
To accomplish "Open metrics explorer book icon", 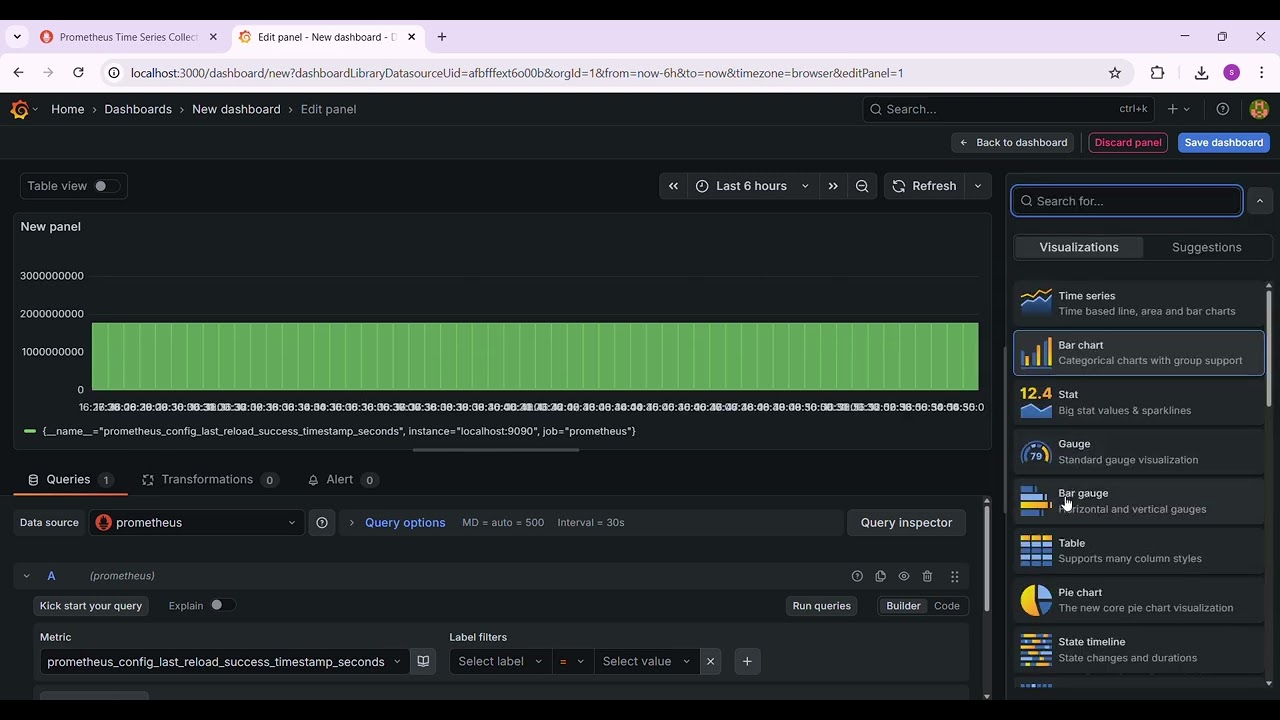I will coord(423,661).
